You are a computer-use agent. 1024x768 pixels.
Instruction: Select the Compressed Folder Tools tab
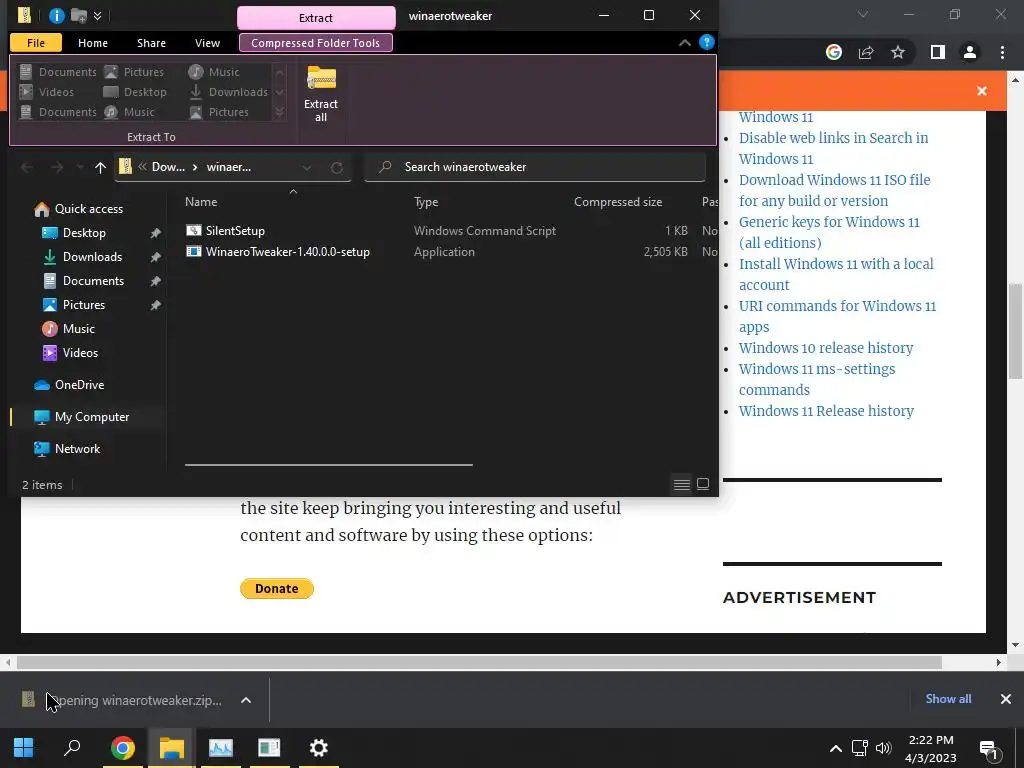point(315,43)
